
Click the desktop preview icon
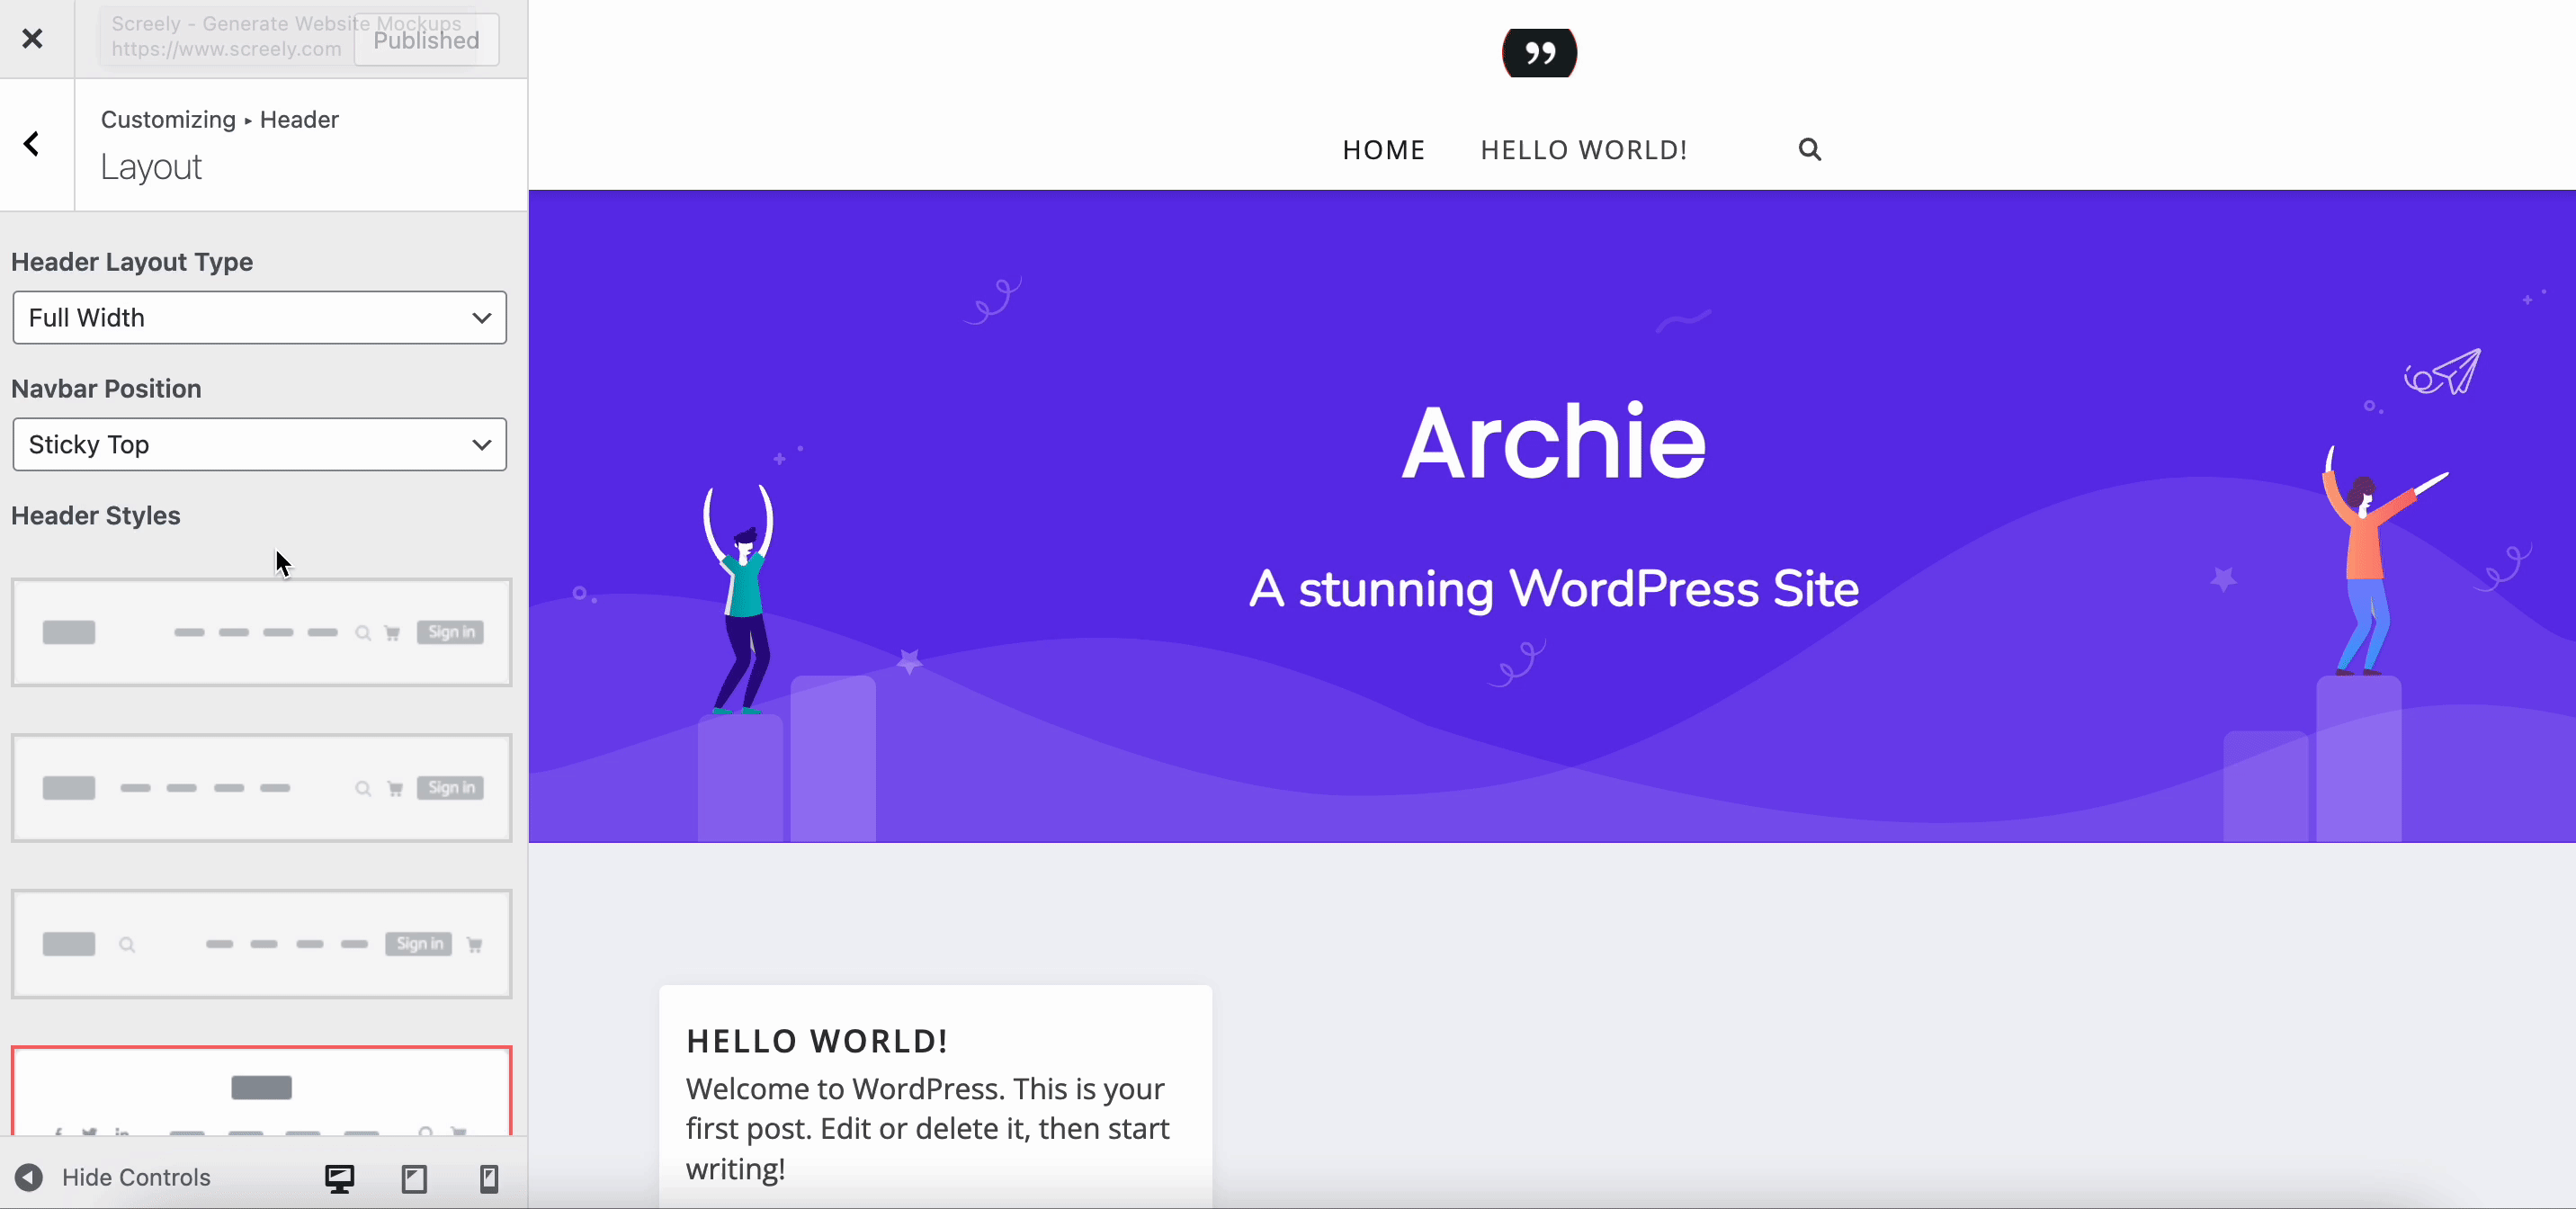coord(340,1178)
